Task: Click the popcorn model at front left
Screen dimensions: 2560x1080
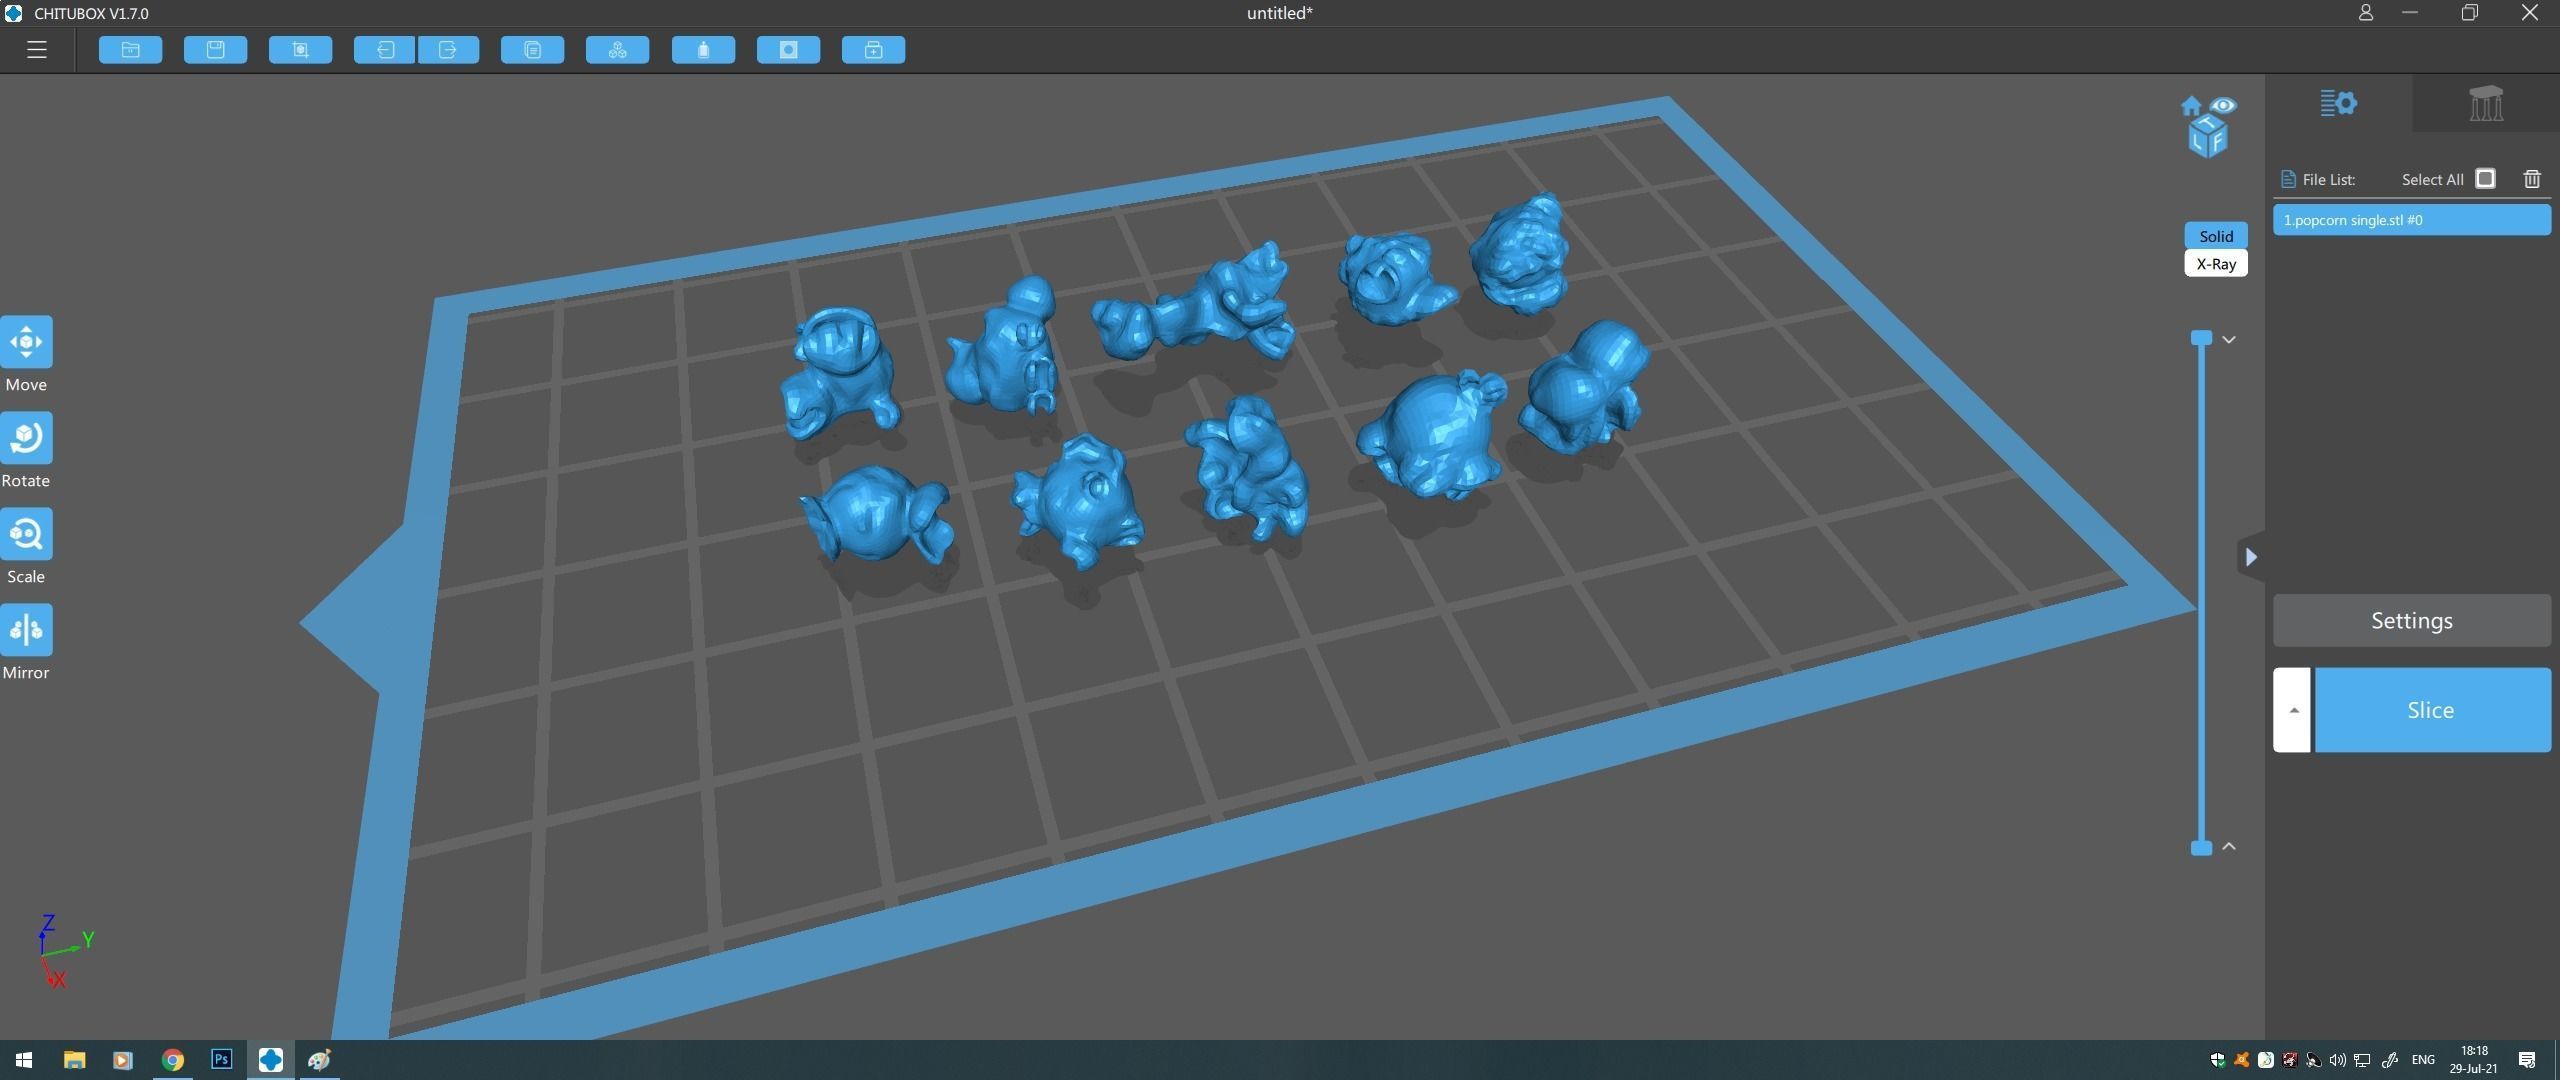Action: tap(876, 515)
